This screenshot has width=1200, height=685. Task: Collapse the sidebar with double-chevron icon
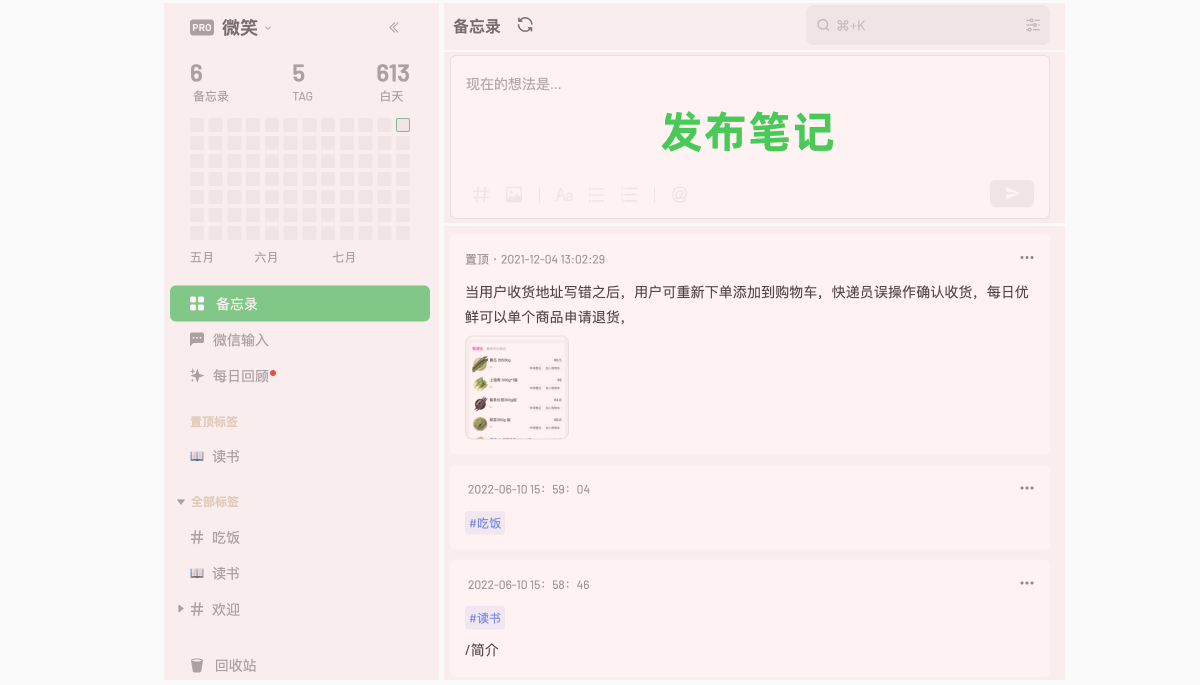394,28
